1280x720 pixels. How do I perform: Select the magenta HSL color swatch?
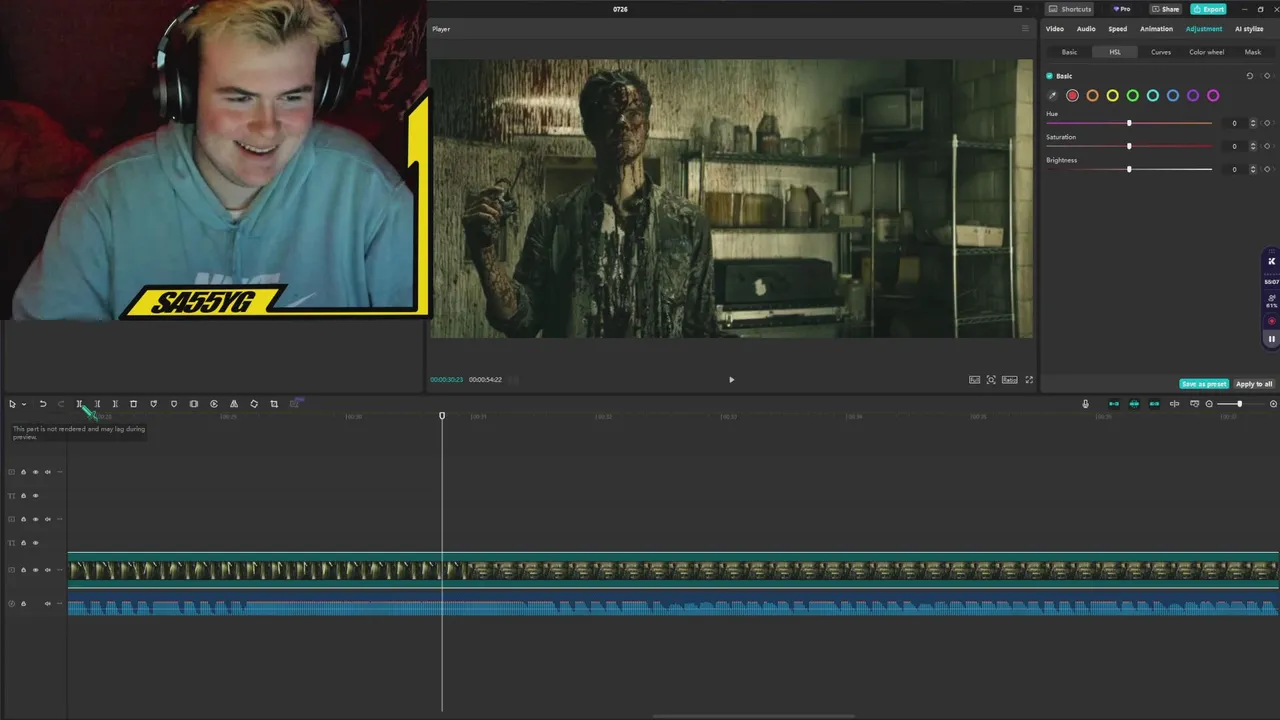[1213, 96]
